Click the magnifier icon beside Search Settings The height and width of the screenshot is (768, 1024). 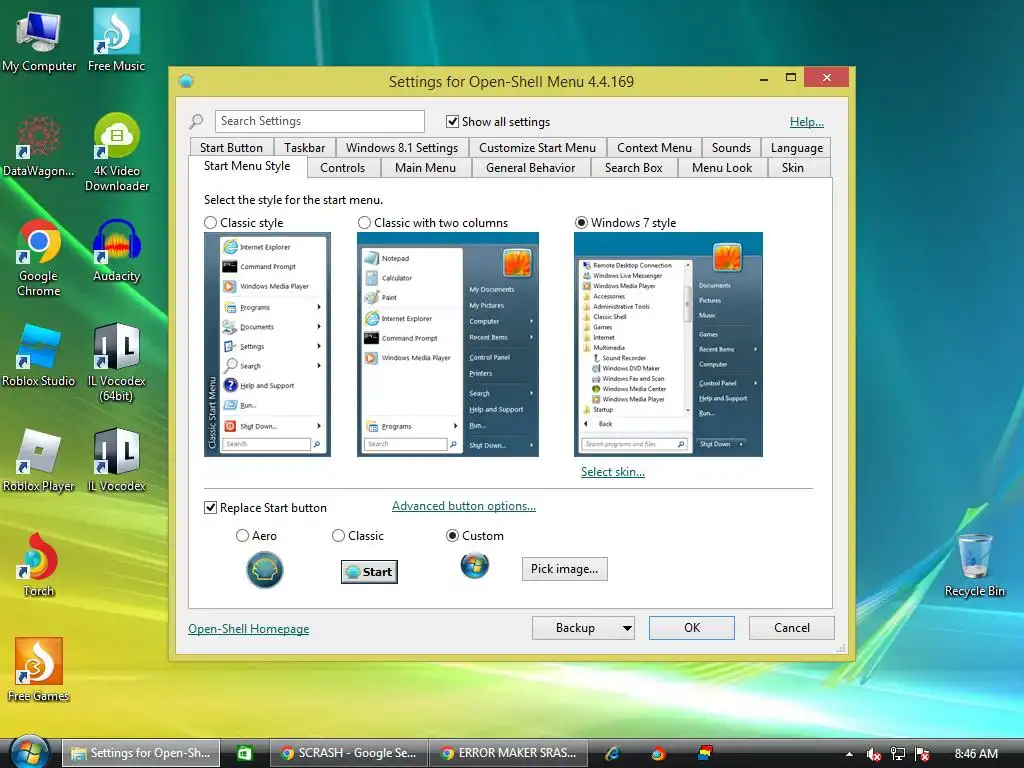tap(196, 121)
